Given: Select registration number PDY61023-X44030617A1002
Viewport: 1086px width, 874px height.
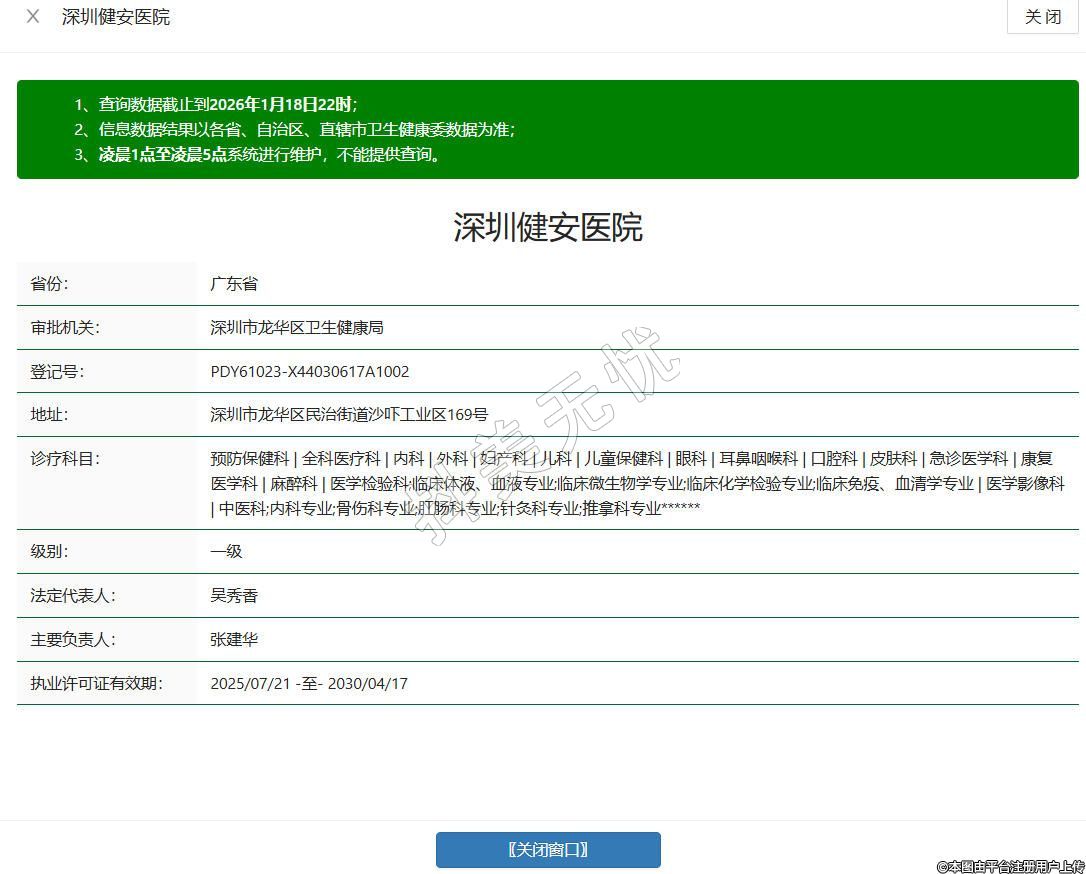Looking at the screenshot, I should (x=310, y=372).
